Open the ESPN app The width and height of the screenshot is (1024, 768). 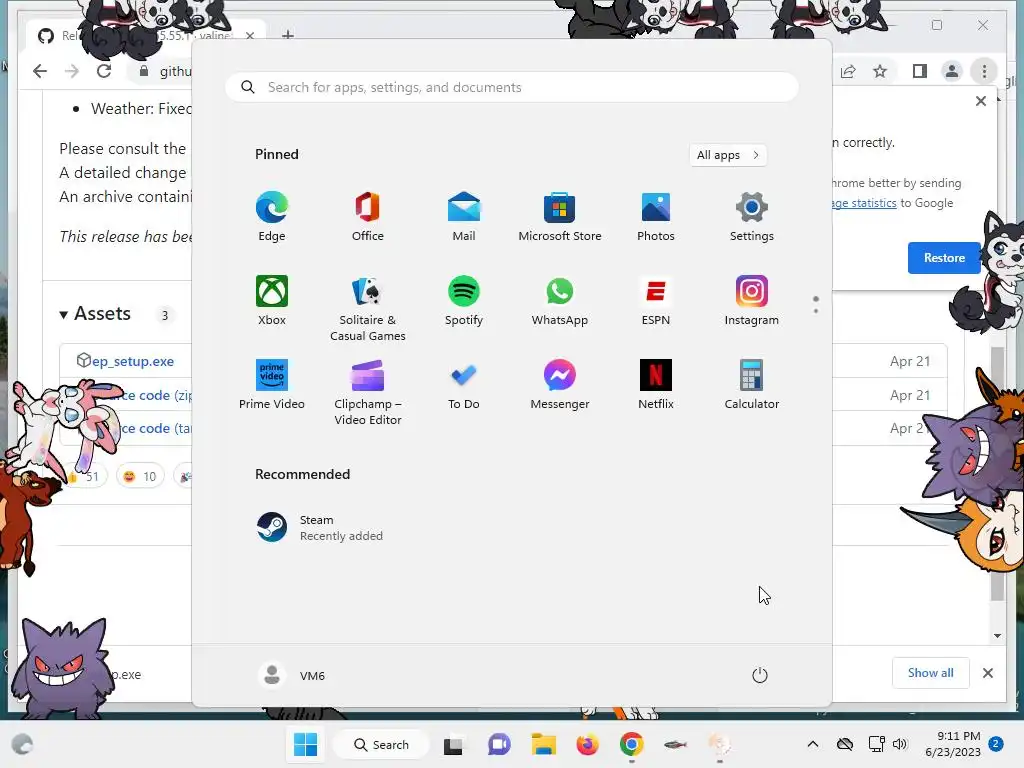coord(656,301)
